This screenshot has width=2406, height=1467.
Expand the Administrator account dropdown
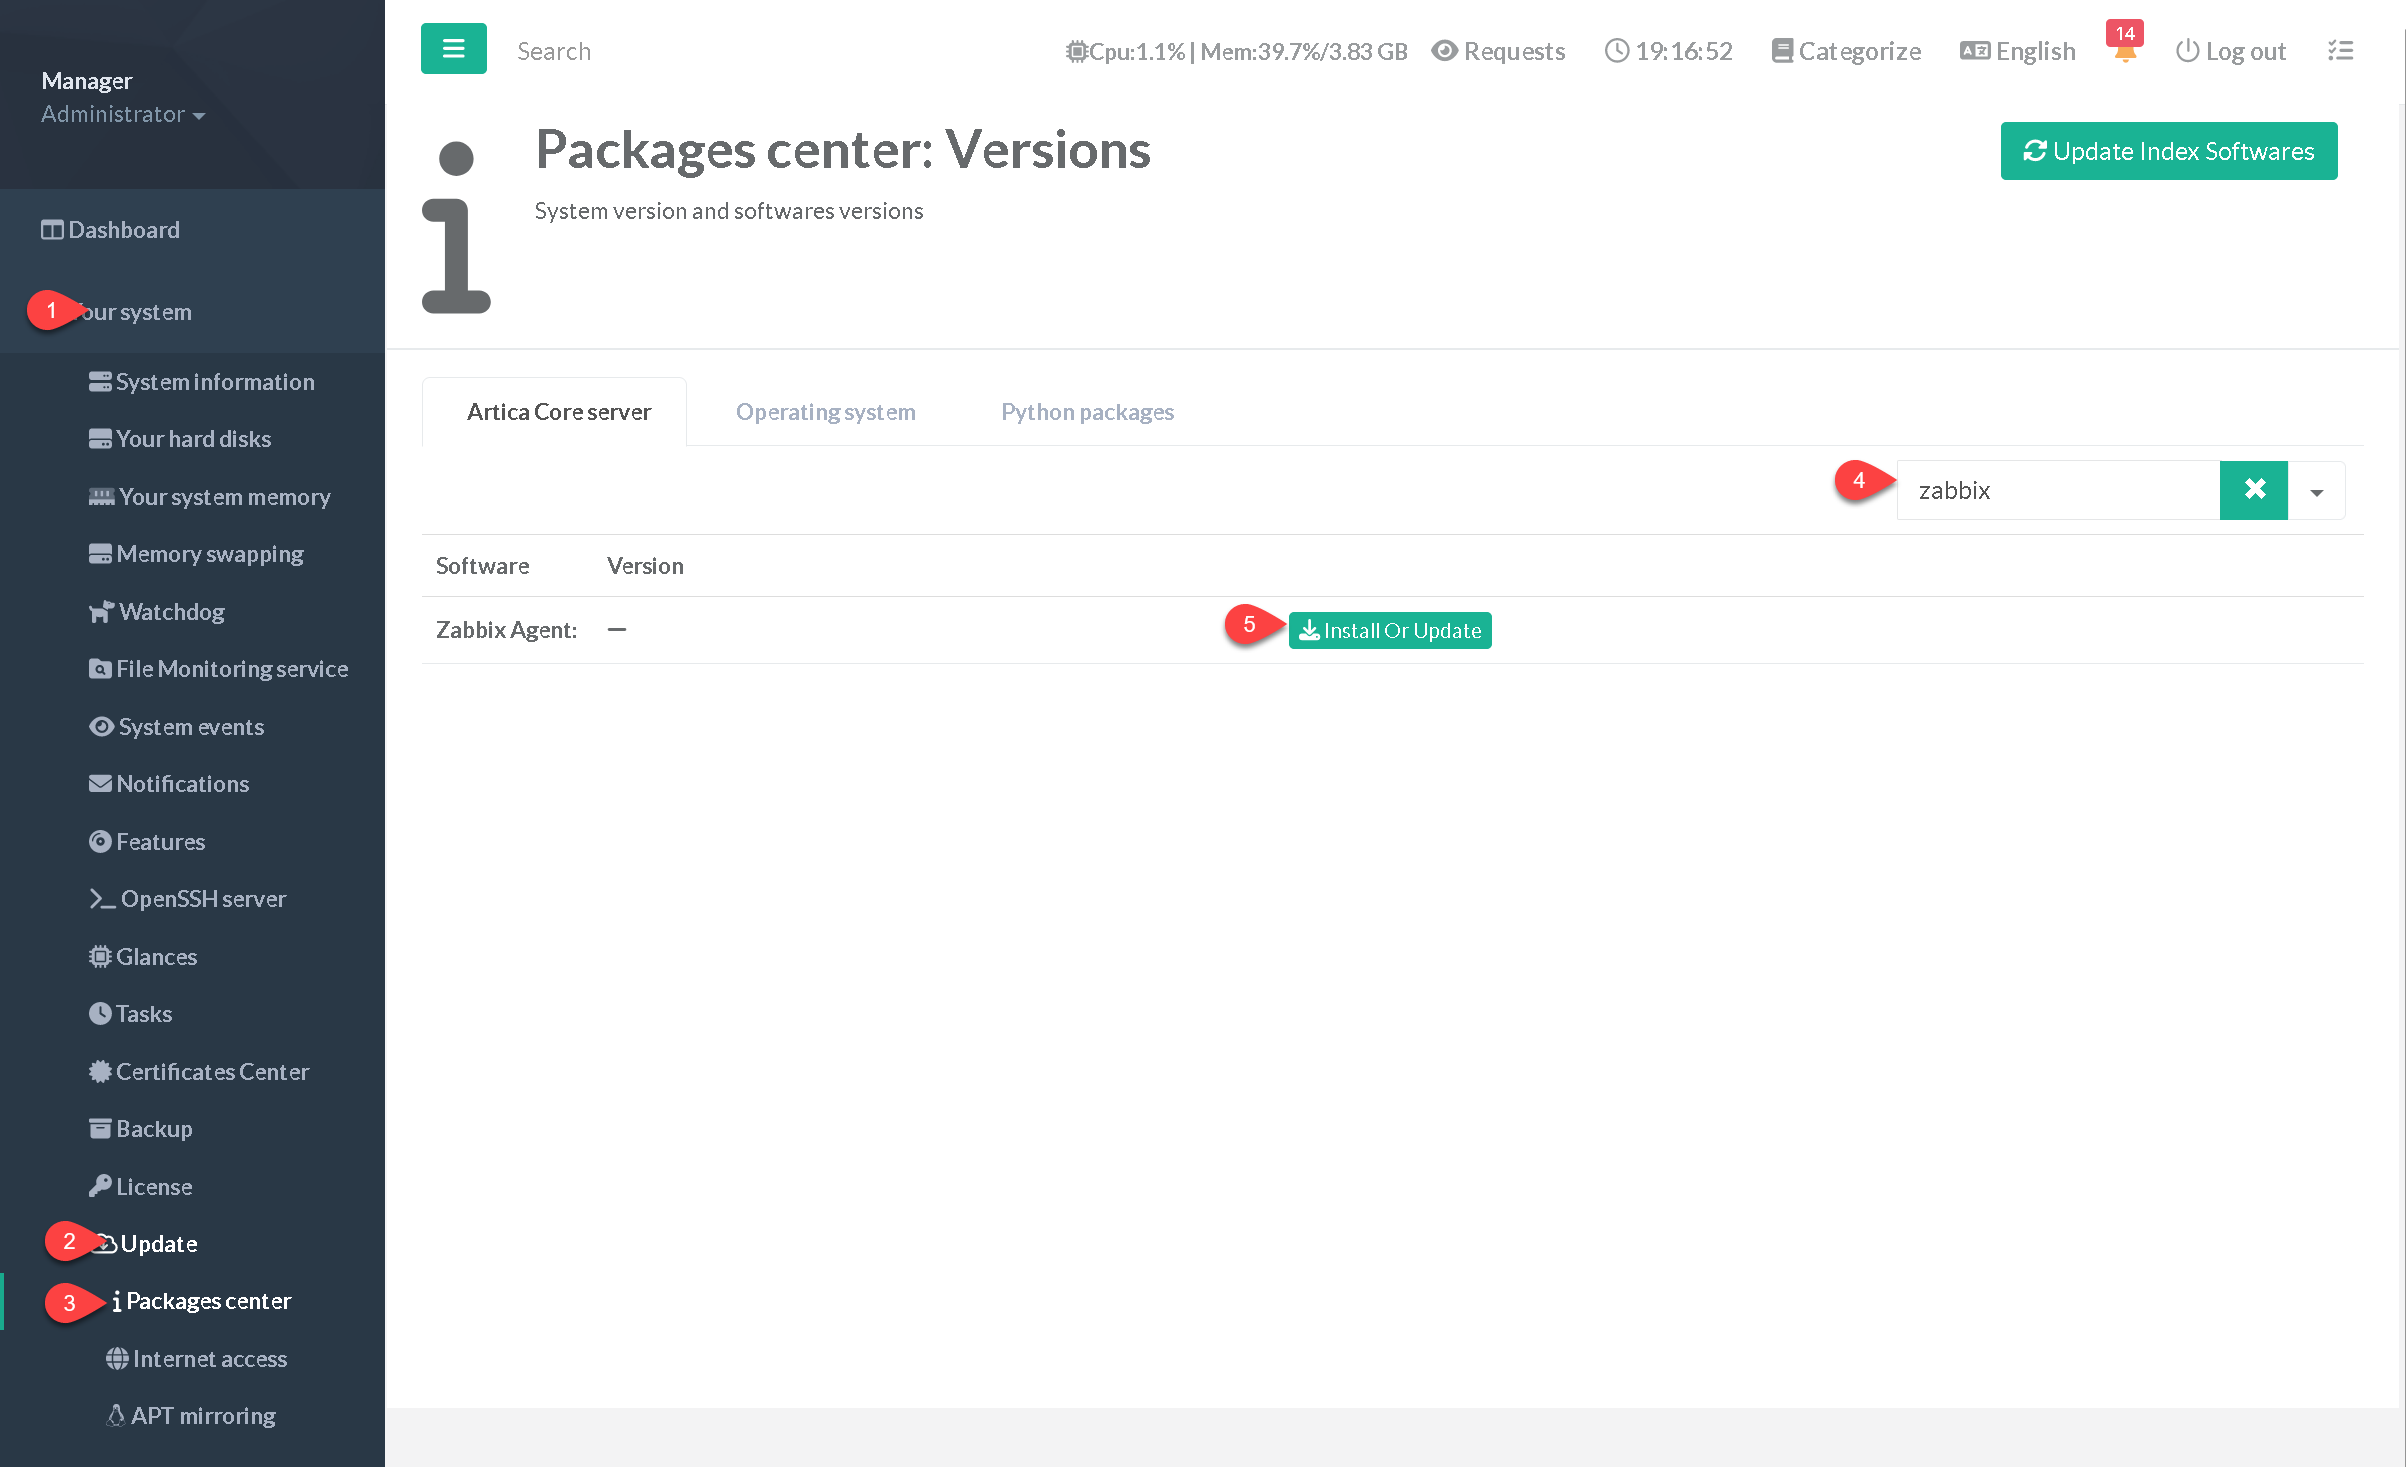[123, 115]
